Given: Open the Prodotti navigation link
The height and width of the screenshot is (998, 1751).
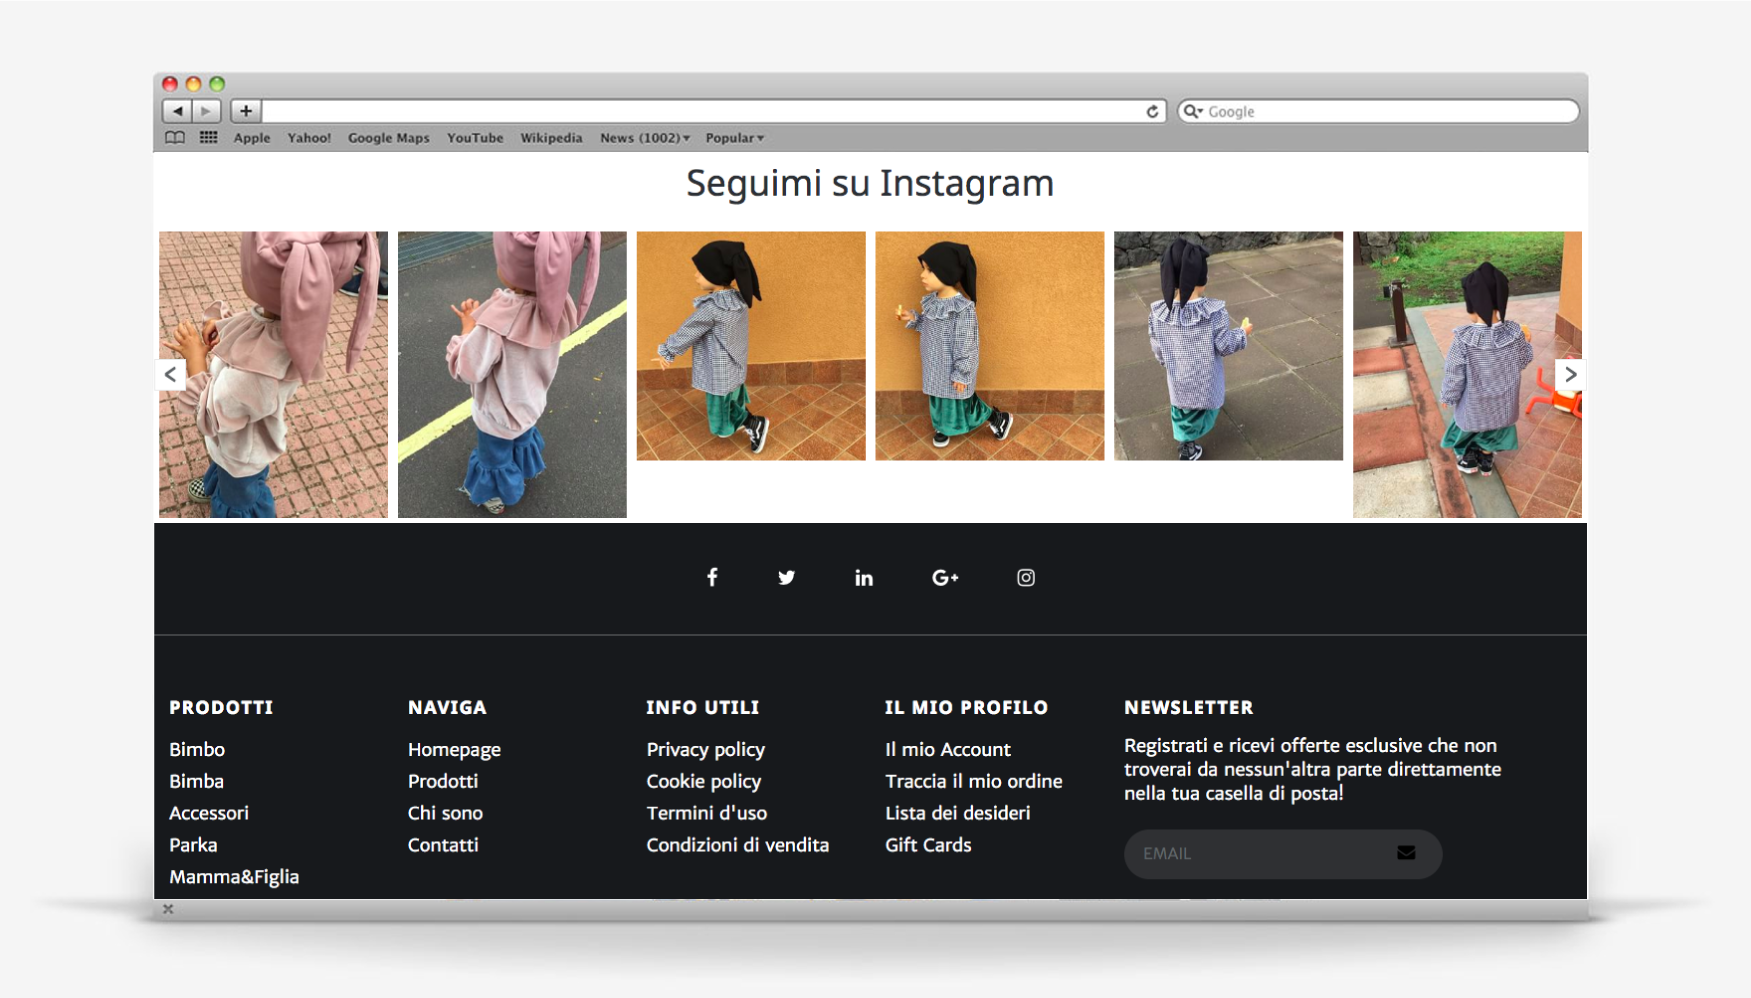Looking at the screenshot, I should click(x=443, y=781).
